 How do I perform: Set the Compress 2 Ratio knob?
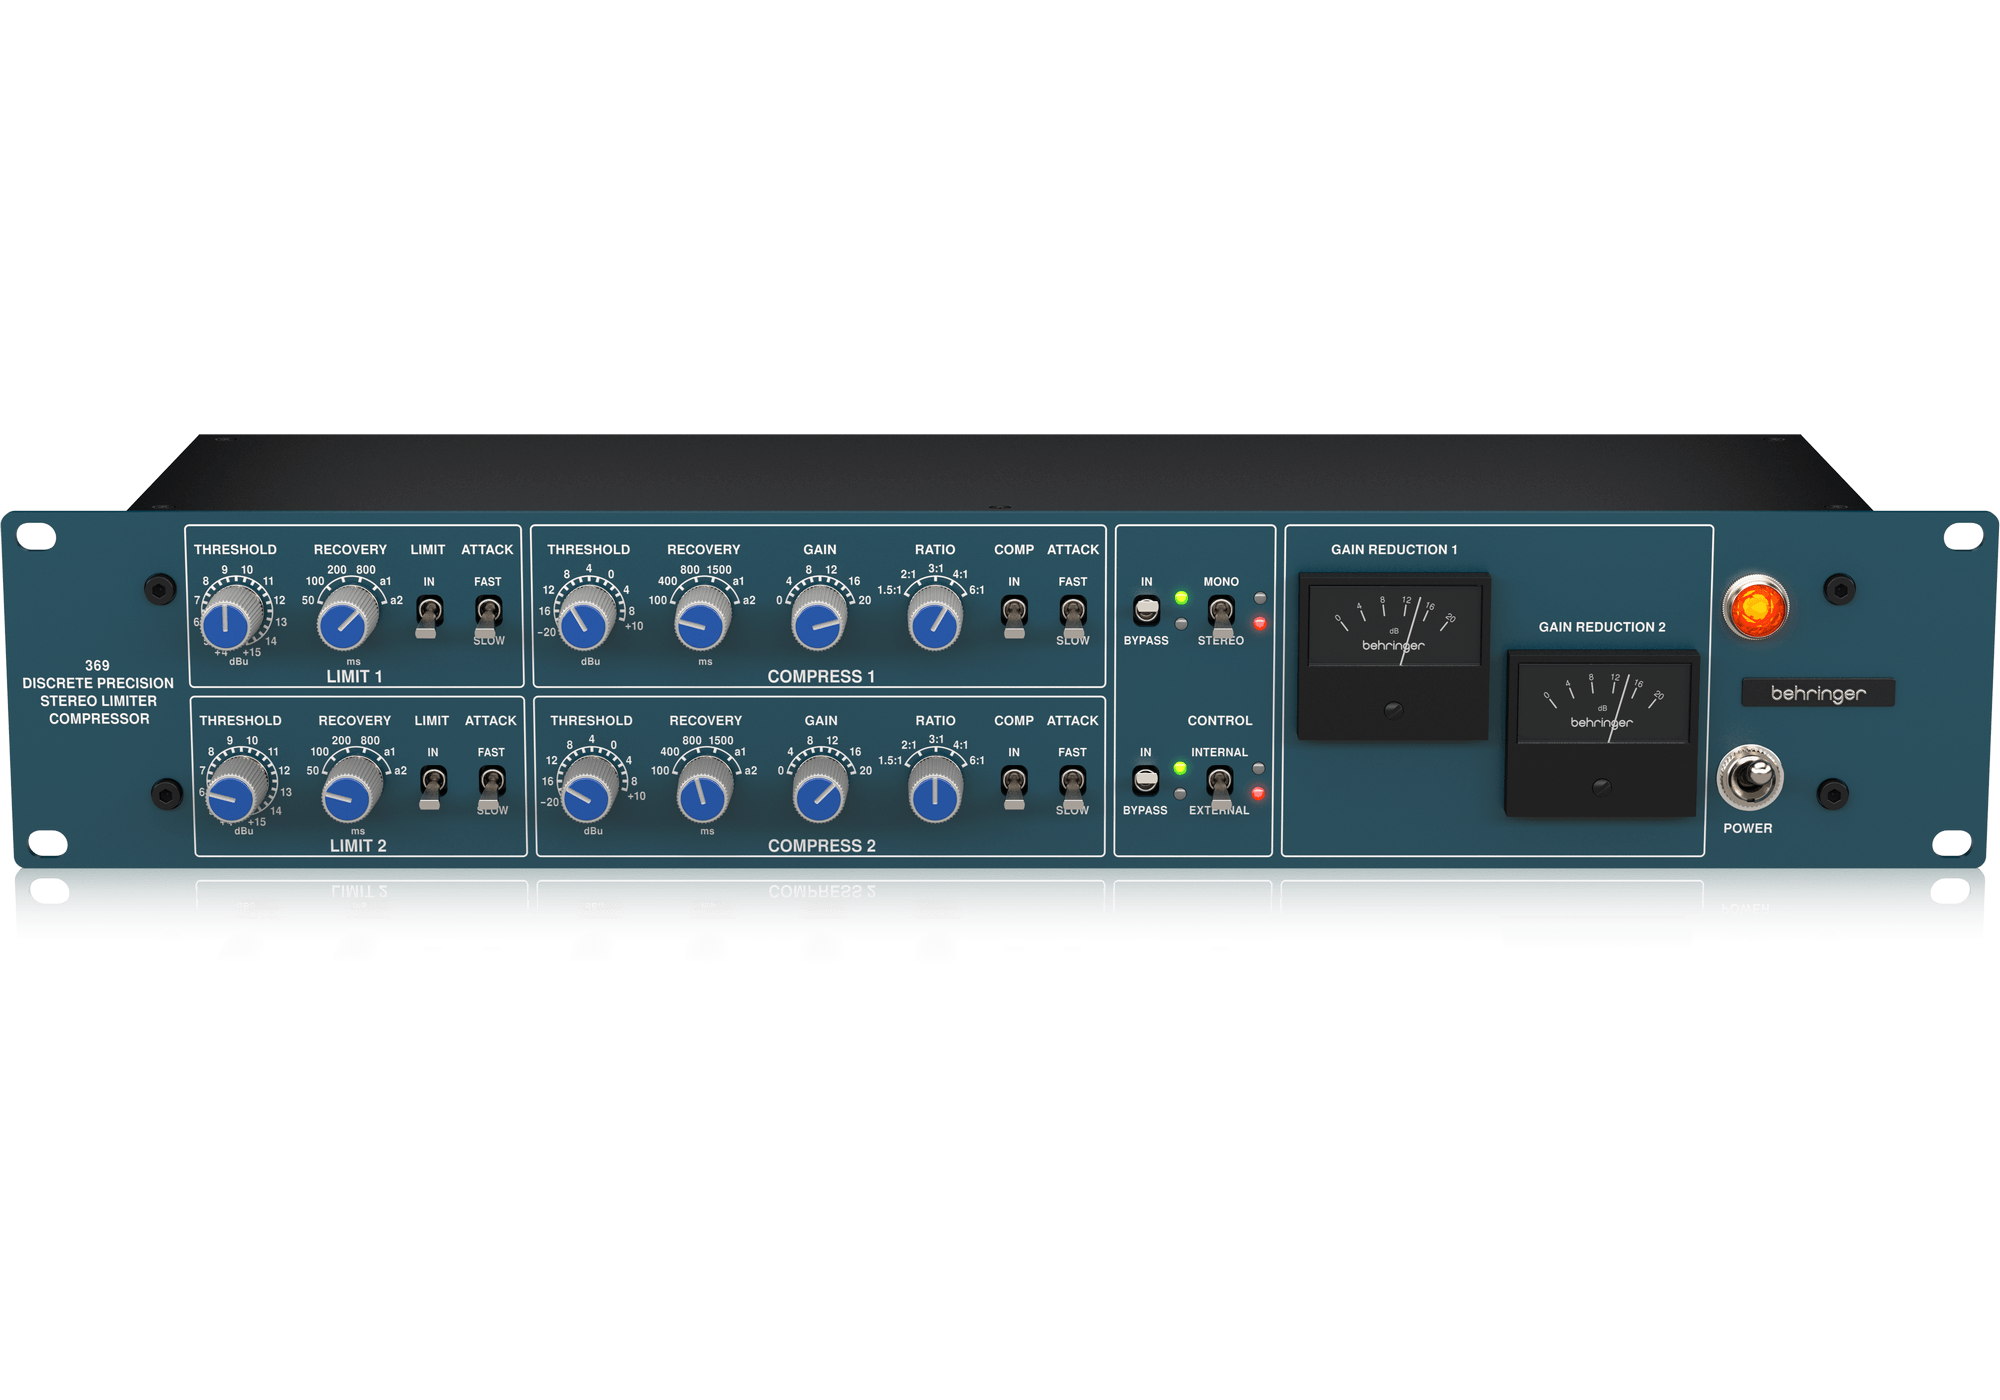pyautogui.click(x=936, y=789)
